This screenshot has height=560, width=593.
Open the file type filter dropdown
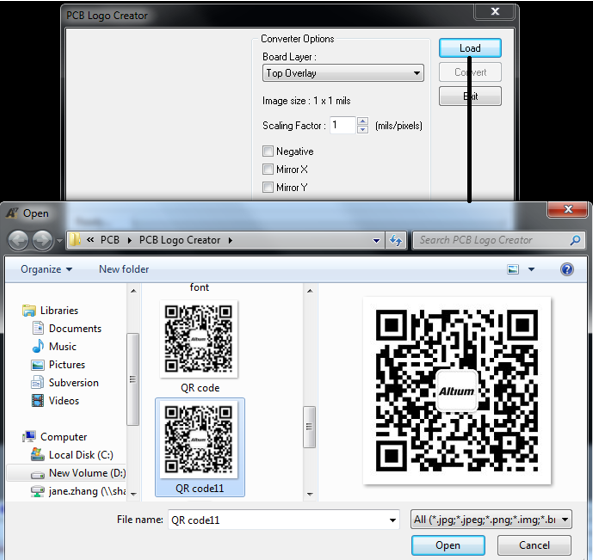pyautogui.click(x=491, y=520)
